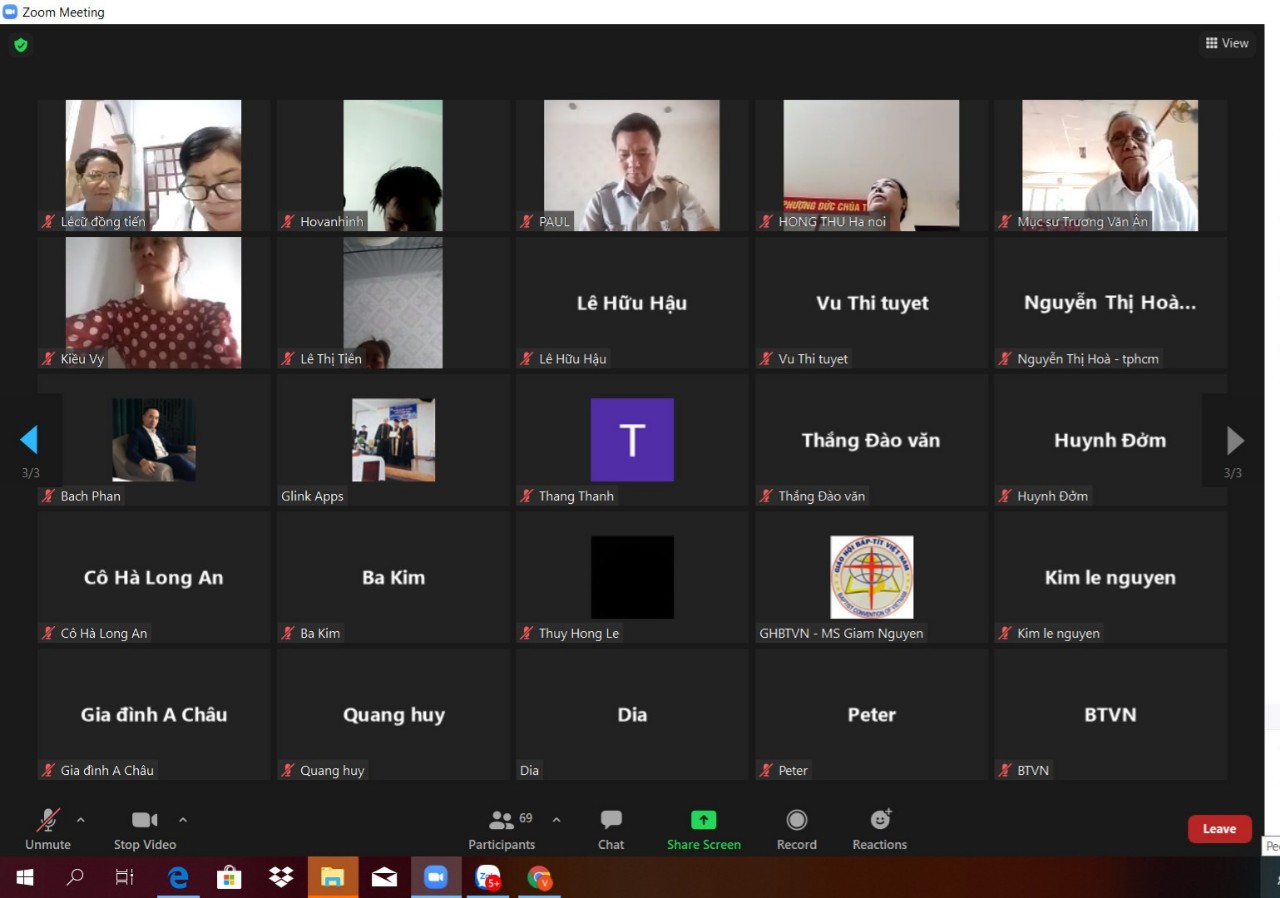Select the PAUL video tile
This screenshot has height=898, width=1280.
tap(631, 165)
